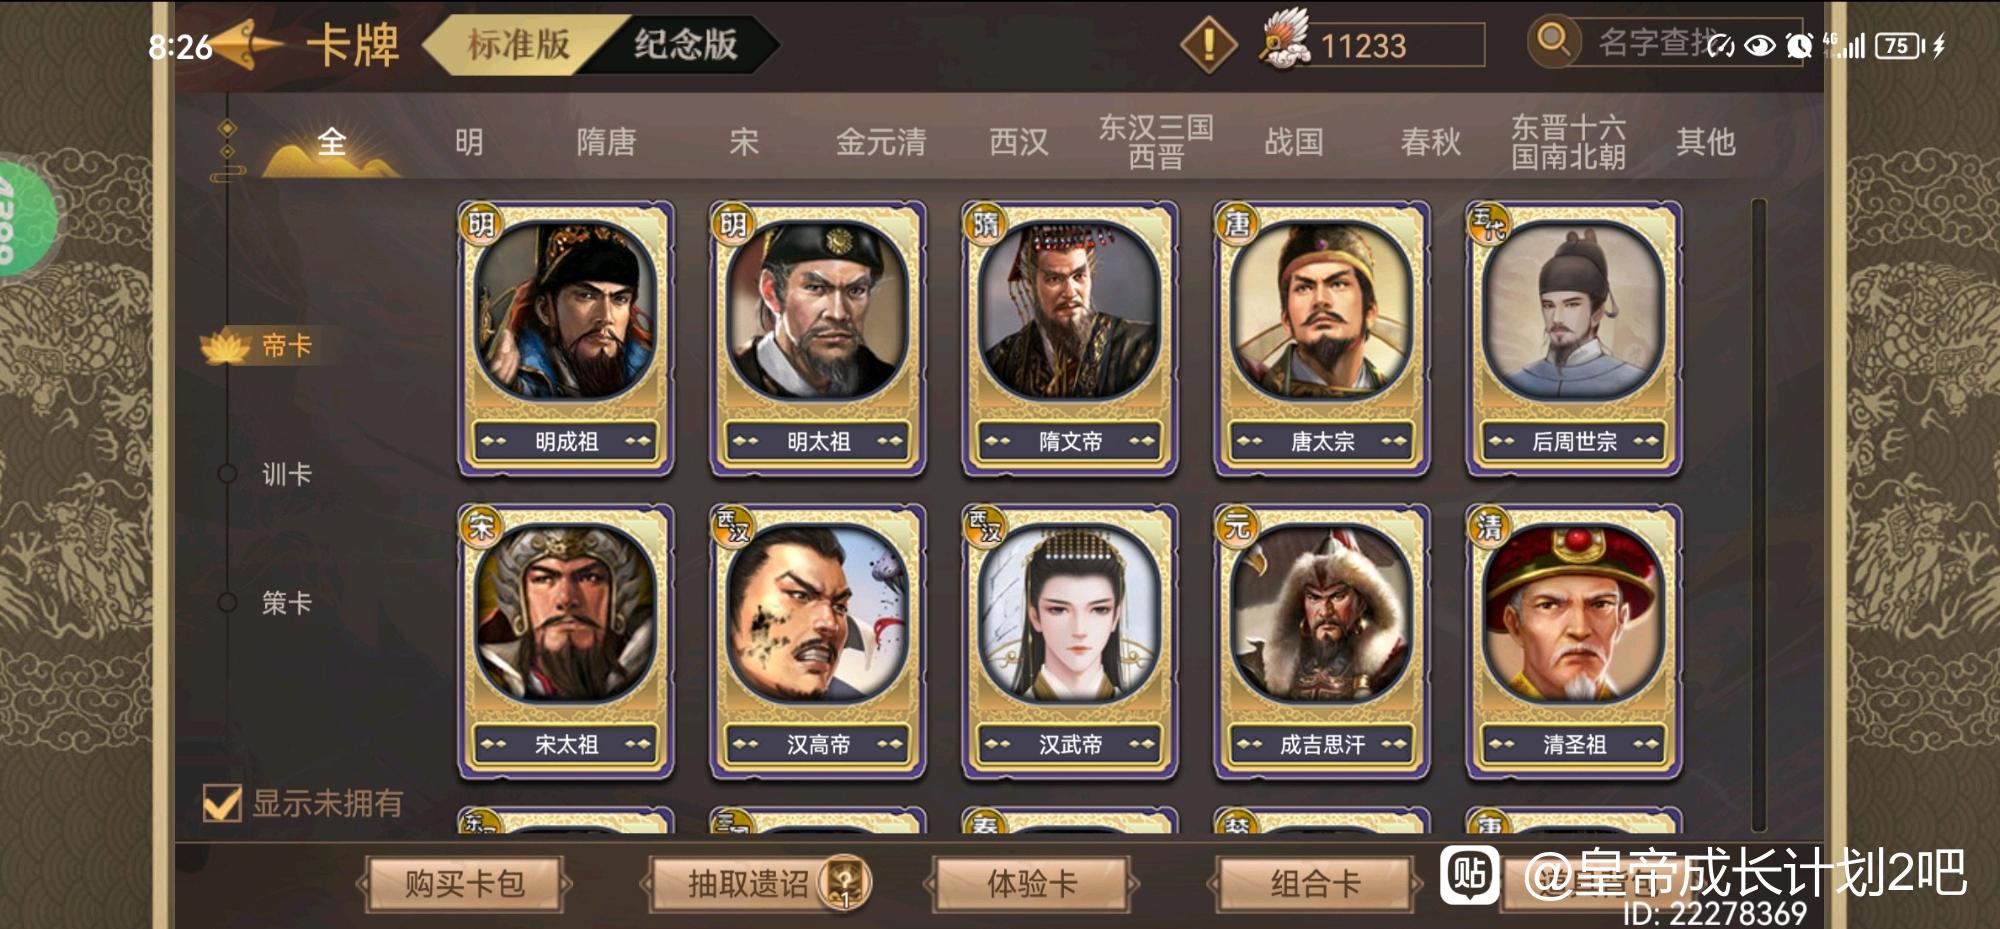Viewport: 2000px width, 929px height.
Task: Switch to the 东汉三国西晋 tab
Action: tap(1156, 142)
